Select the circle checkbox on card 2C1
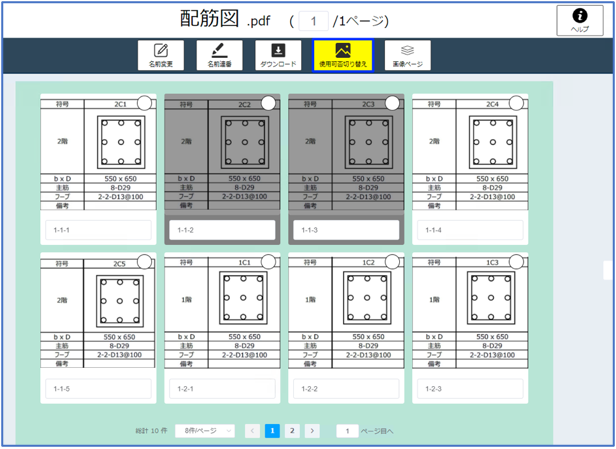Image resolution: width=616 pixels, height=449 pixels. (144, 103)
